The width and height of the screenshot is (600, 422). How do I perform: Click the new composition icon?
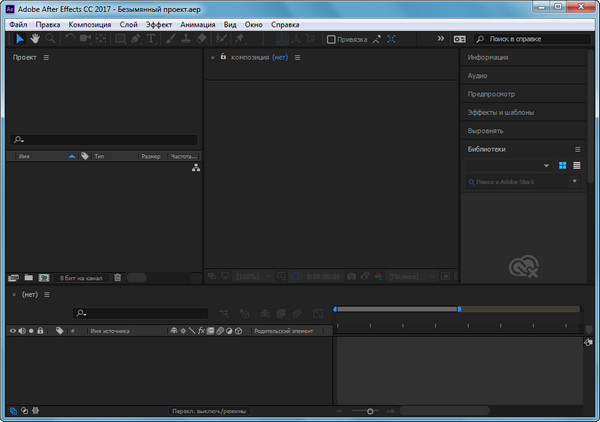pyautogui.click(x=44, y=277)
